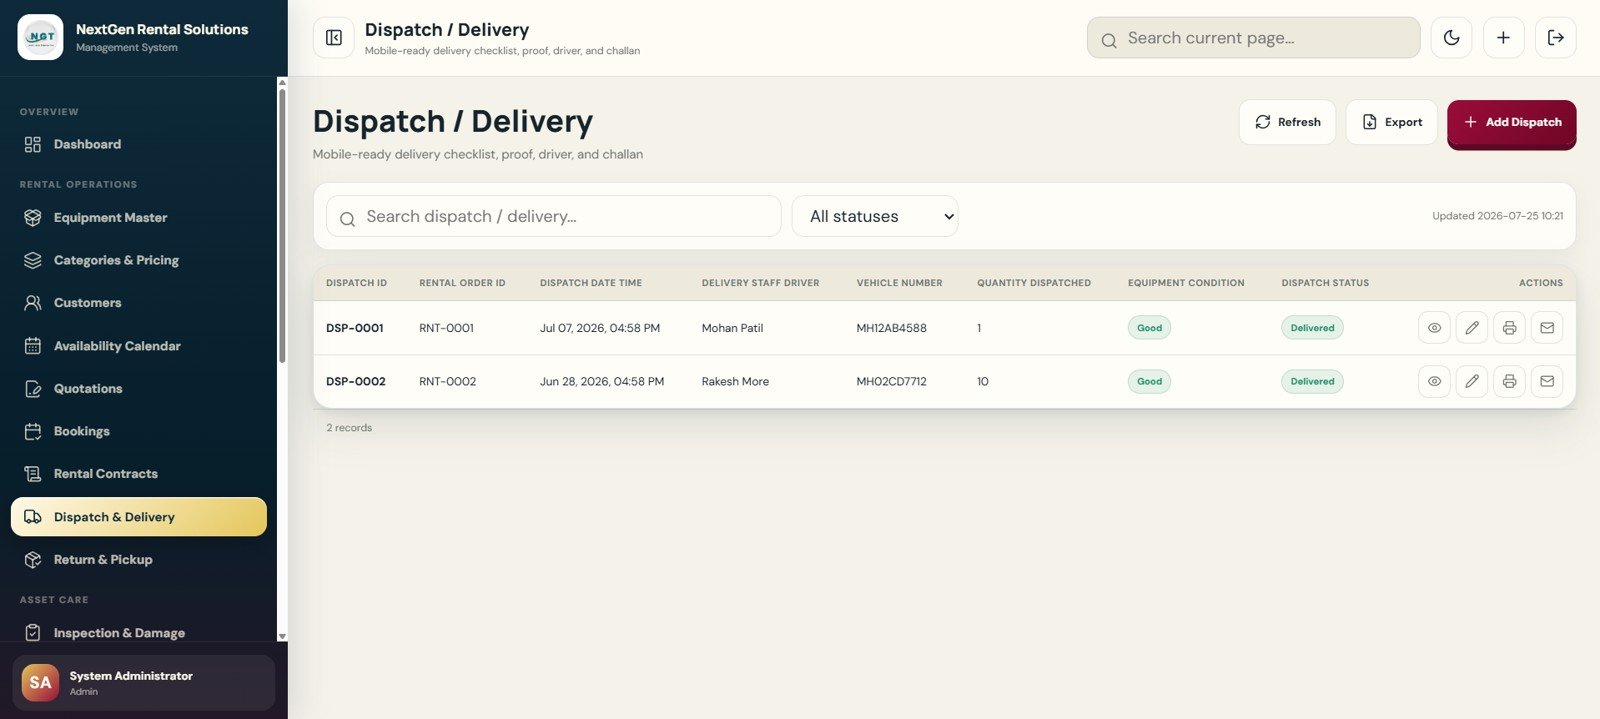The image size is (1600, 719).
Task: Click the Dispatch ID column header
Action: [x=356, y=283]
